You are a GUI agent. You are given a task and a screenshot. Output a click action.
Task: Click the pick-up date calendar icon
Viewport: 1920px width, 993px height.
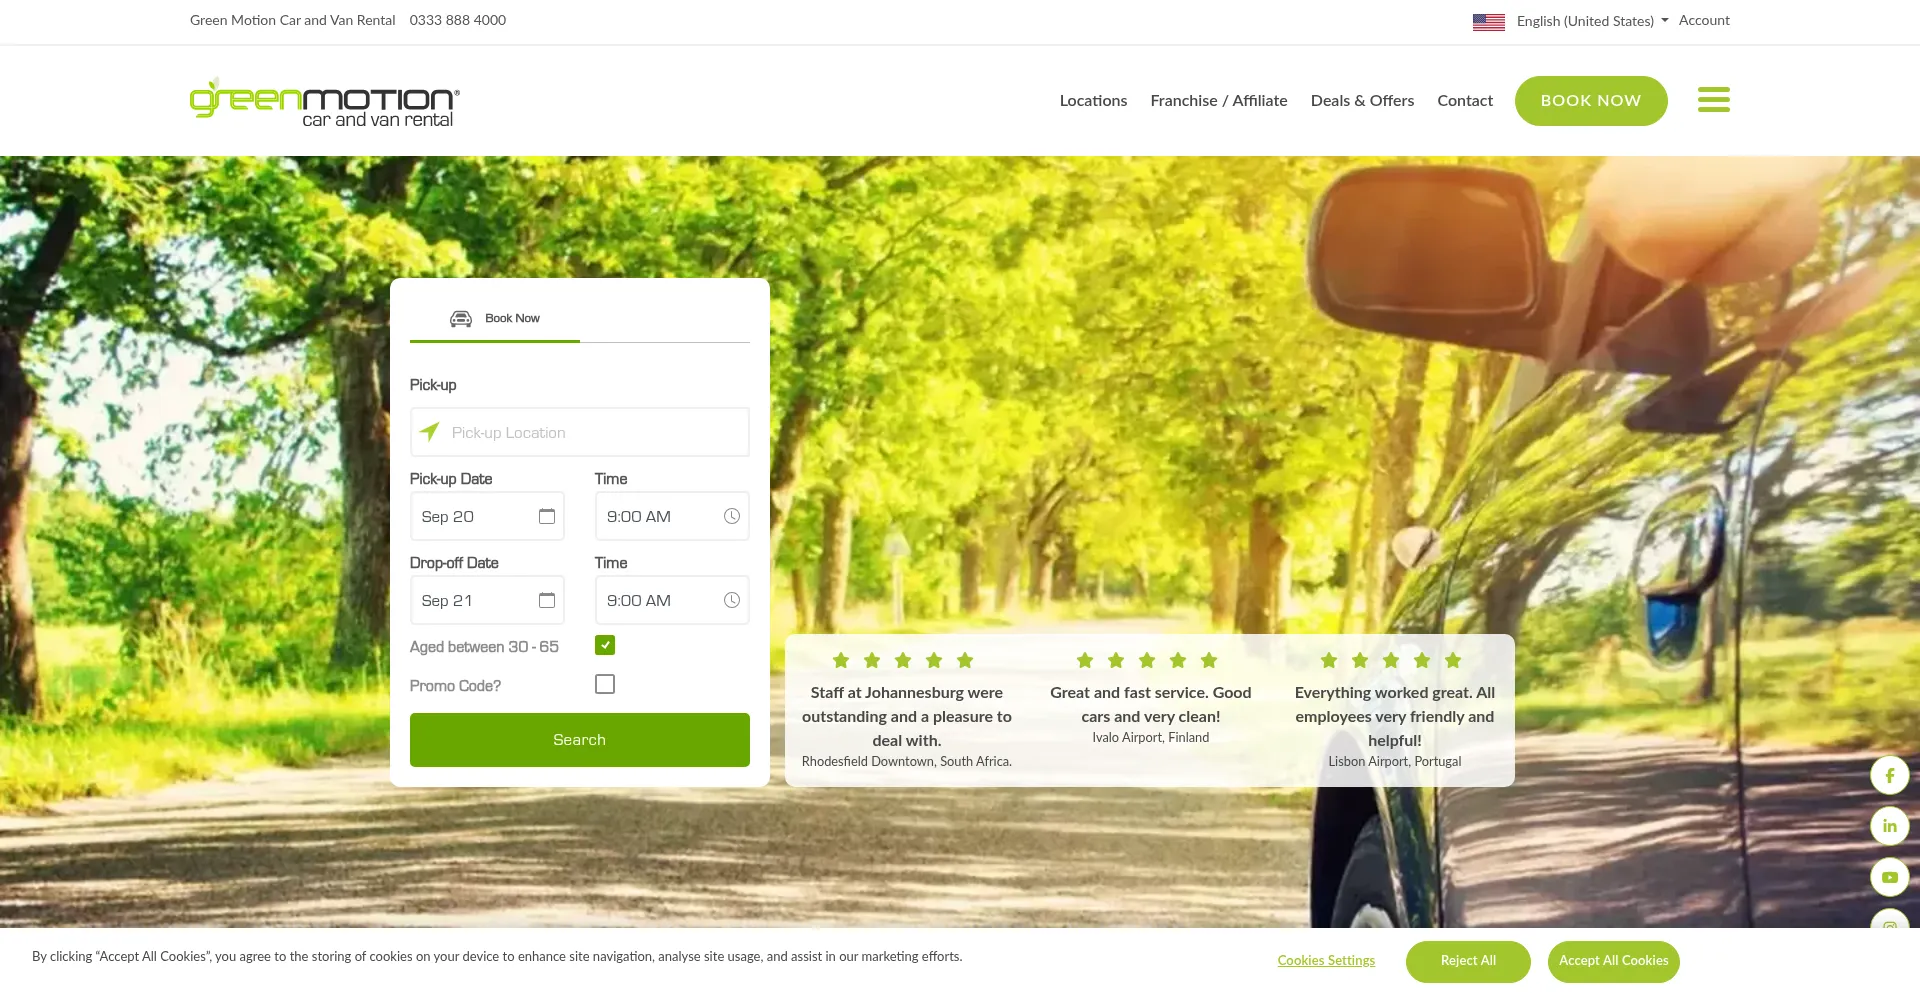[547, 516]
